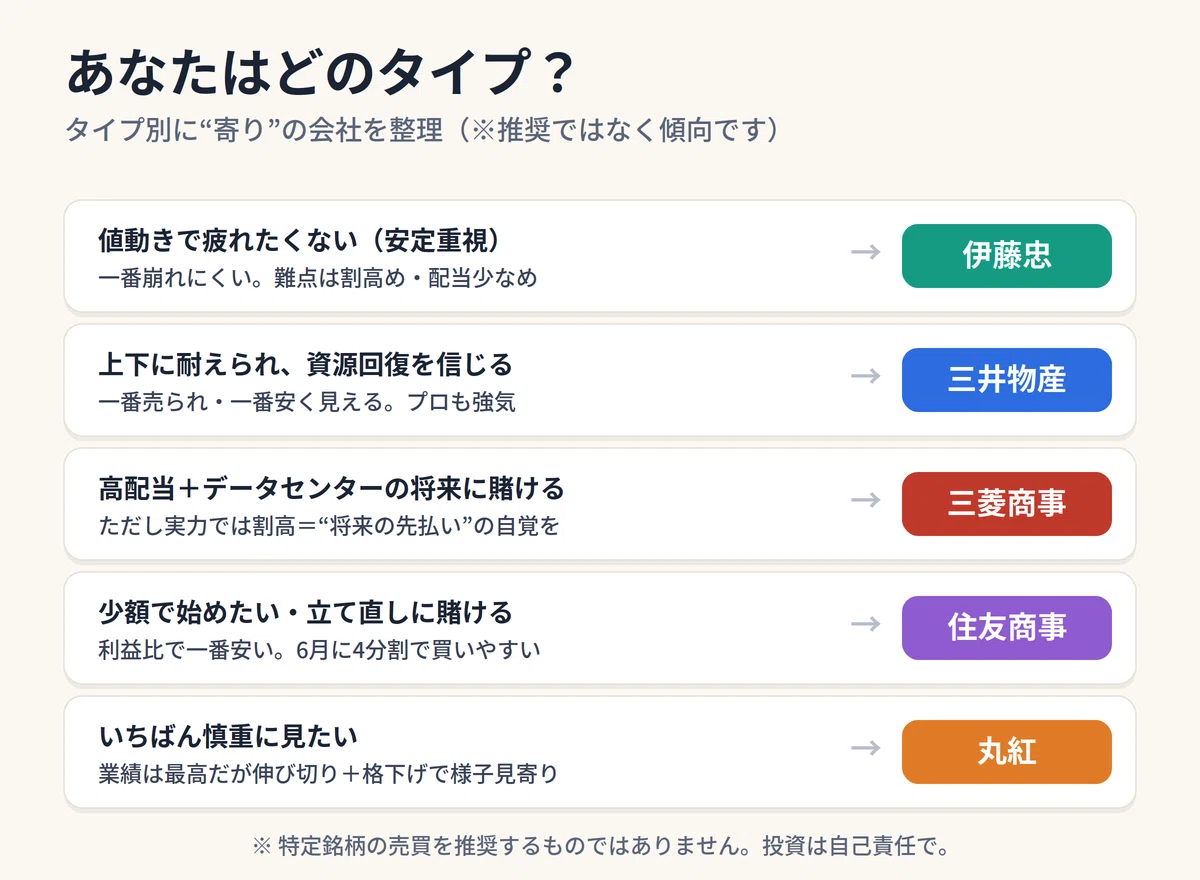Click the arrow beside 伊藤忠
Screen dimensions: 1200x880
pos(865,252)
